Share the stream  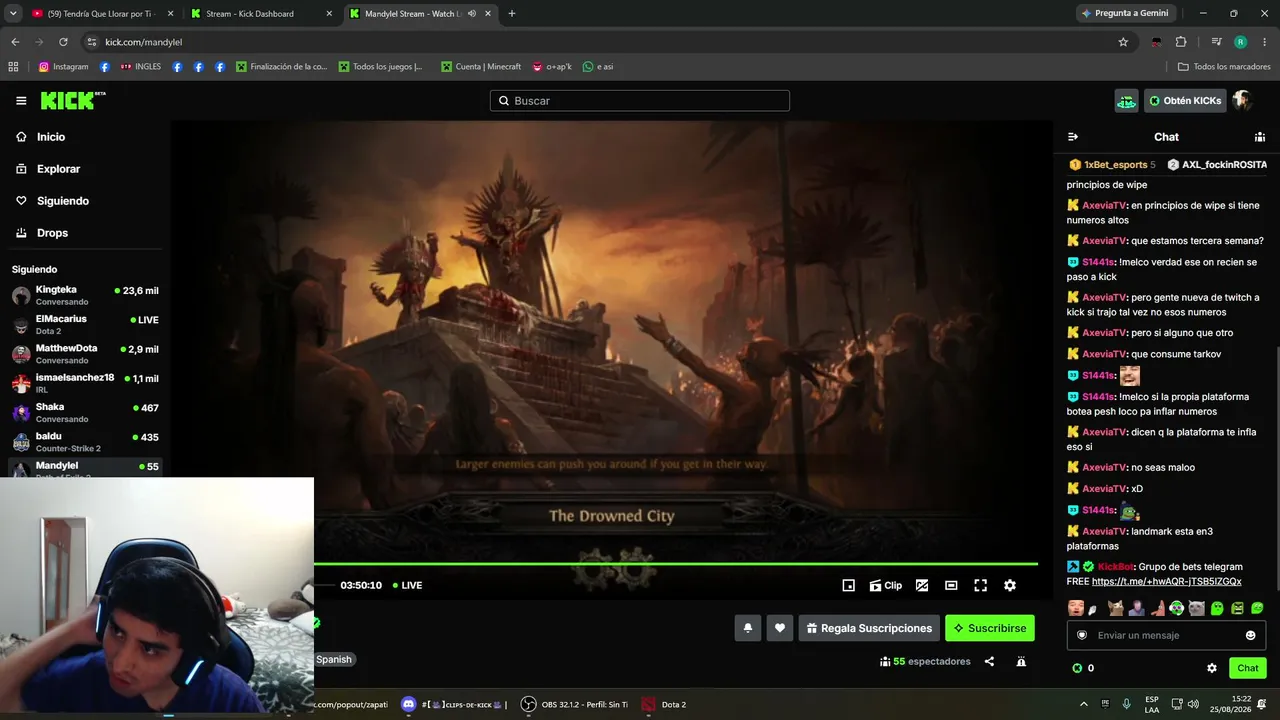(989, 661)
